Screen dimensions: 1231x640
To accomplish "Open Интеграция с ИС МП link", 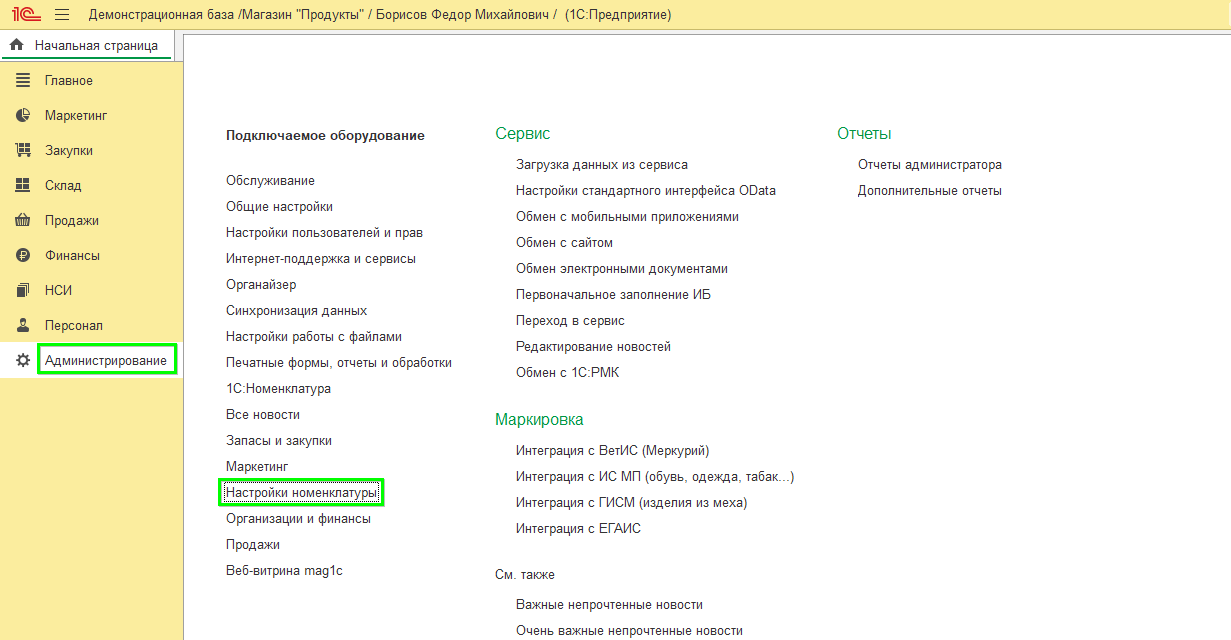I will point(655,476).
